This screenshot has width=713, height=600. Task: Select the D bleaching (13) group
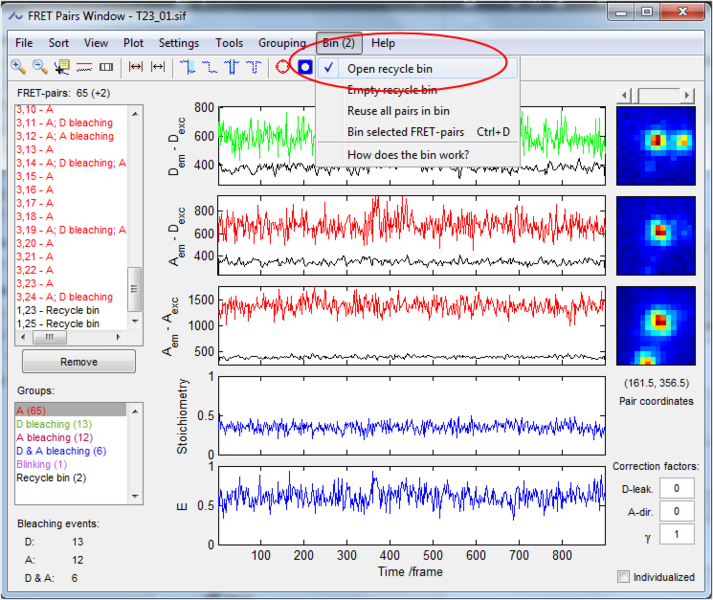(51, 424)
